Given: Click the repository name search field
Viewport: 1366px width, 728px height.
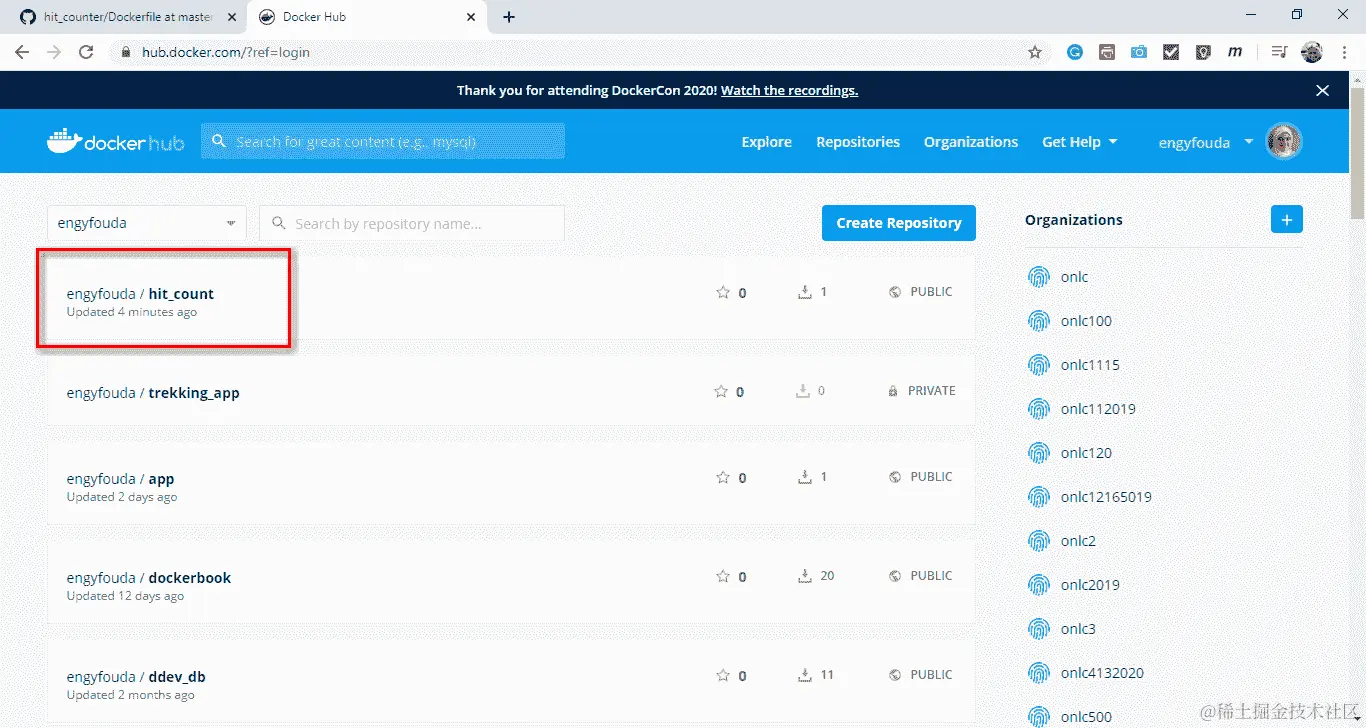Looking at the screenshot, I should click(412, 222).
